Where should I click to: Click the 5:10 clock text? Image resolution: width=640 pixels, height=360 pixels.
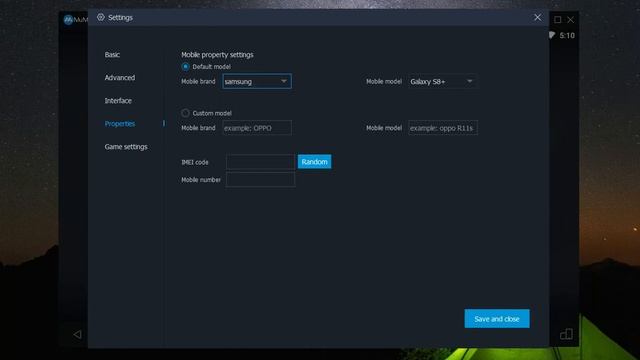point(567,36)
